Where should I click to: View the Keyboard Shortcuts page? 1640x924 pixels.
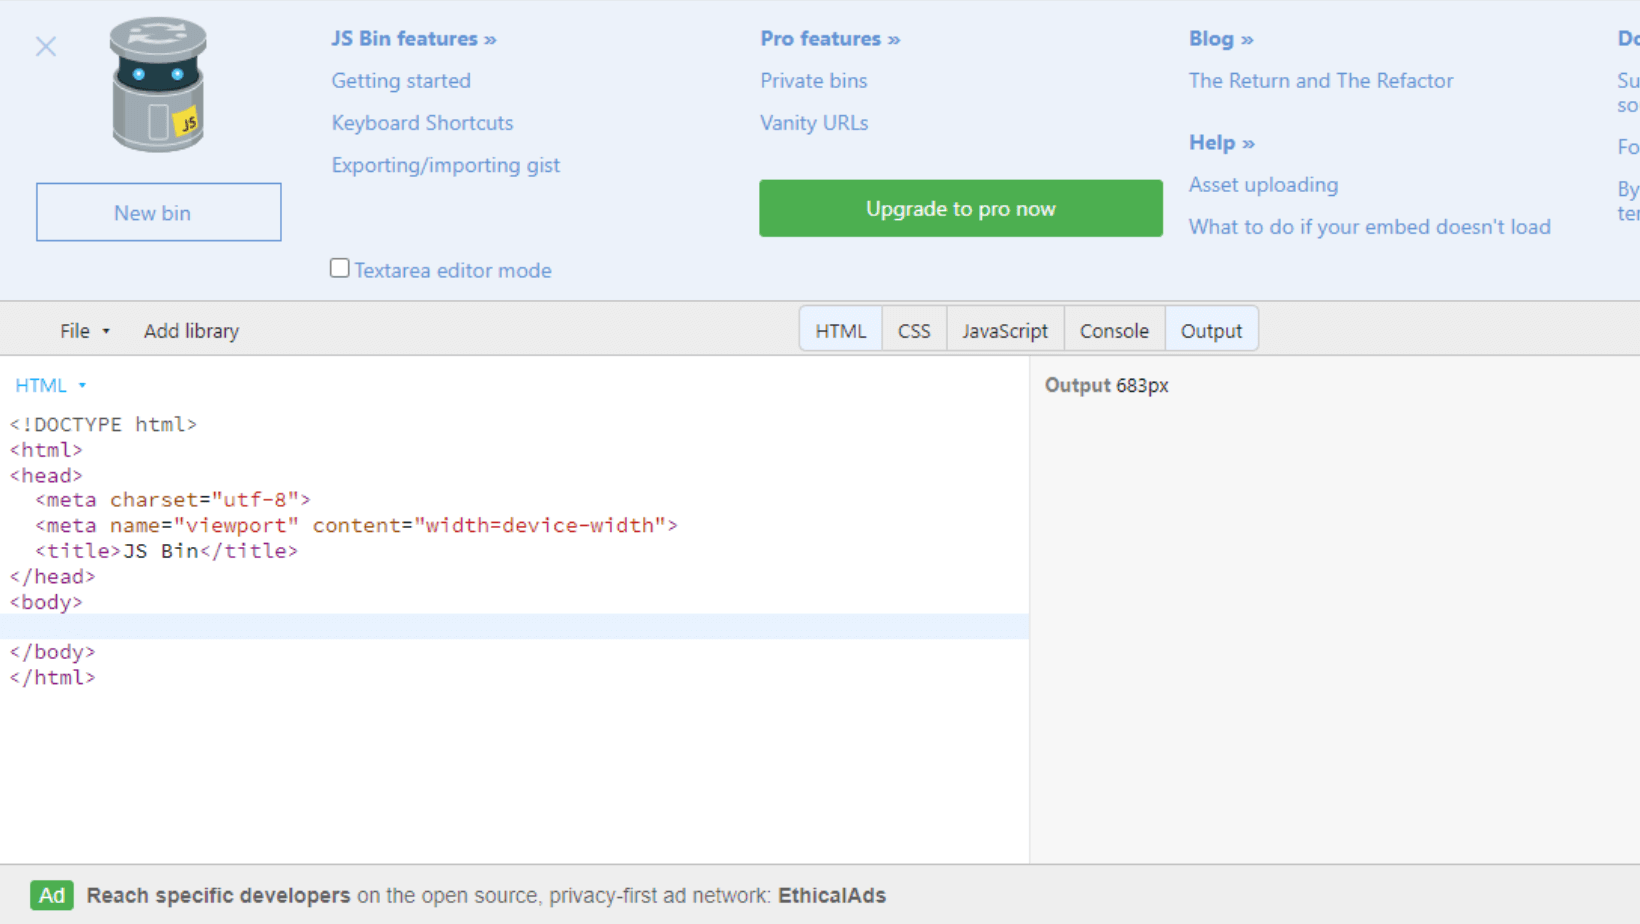point(422,122)
